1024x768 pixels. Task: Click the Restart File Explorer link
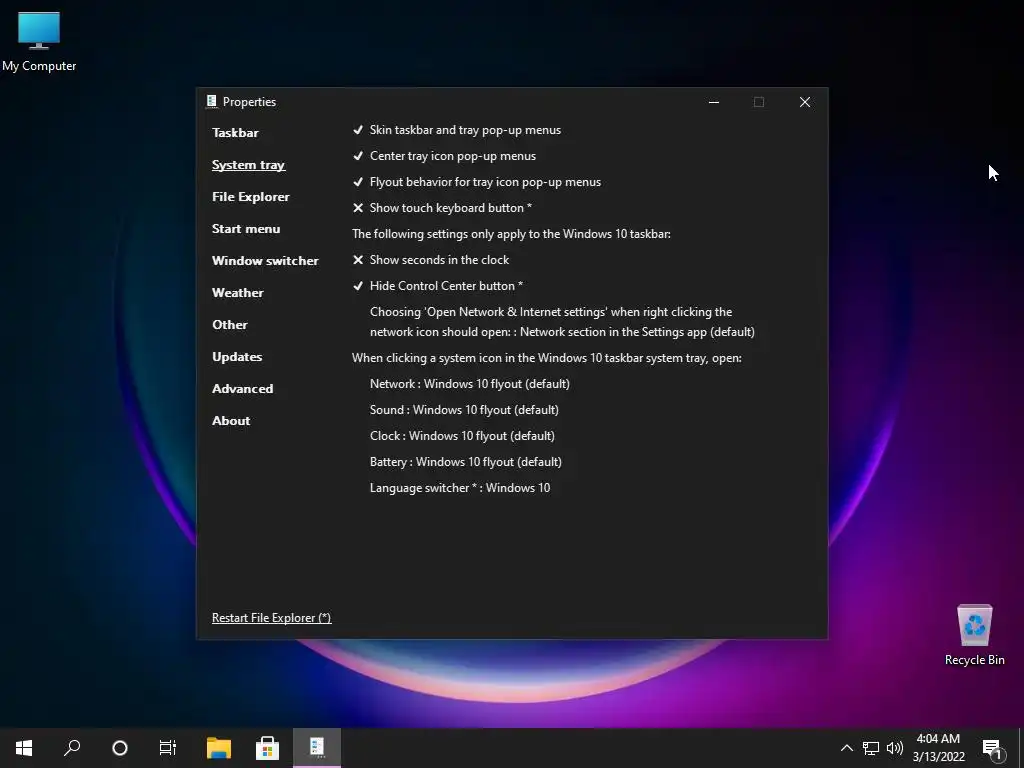point(272,618)
